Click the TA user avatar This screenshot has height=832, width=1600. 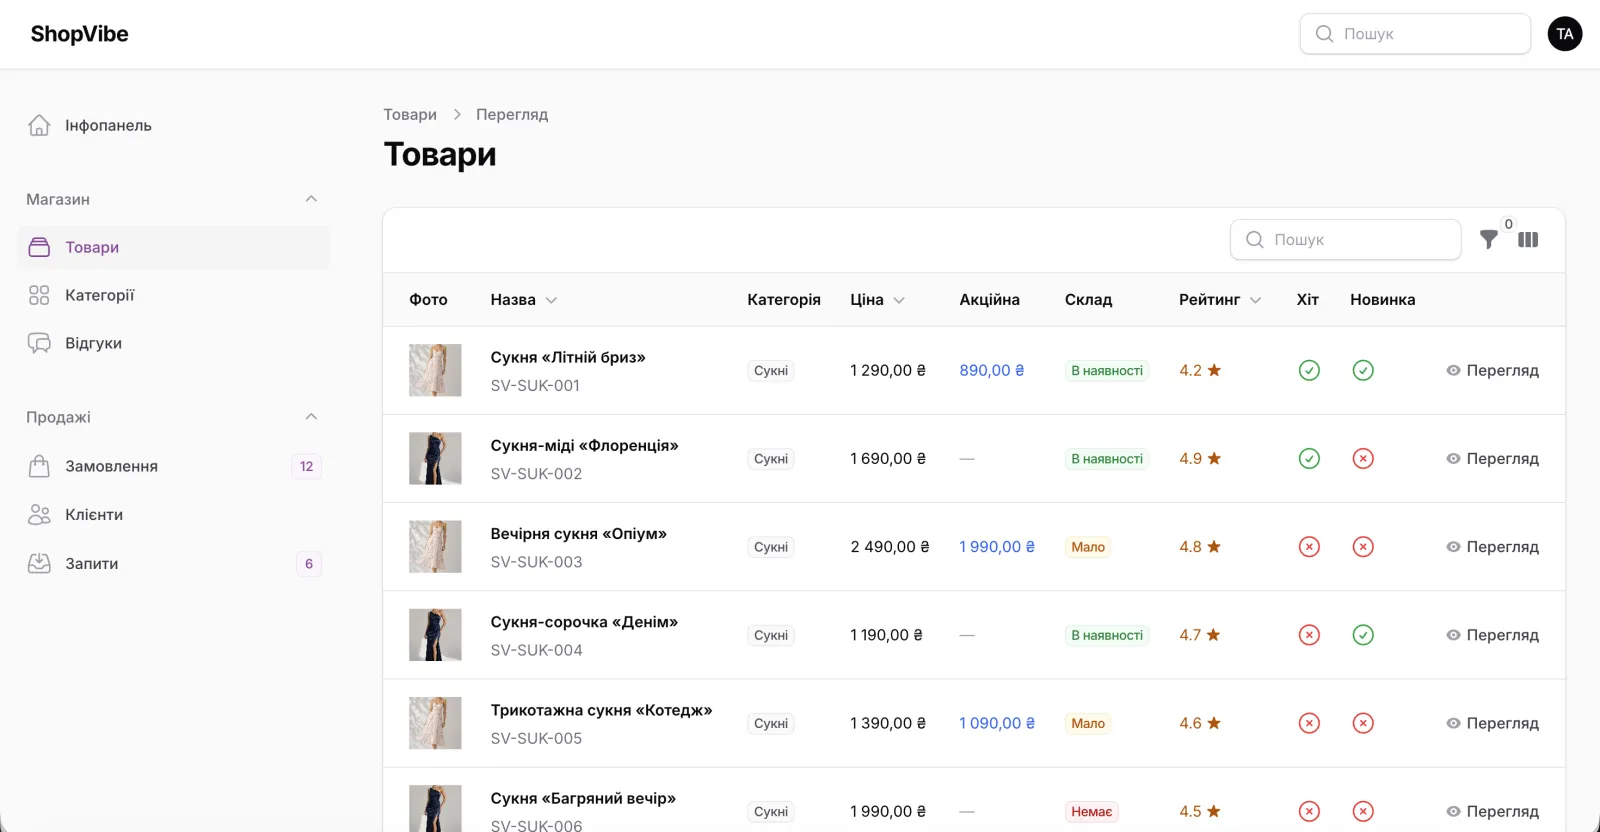(x=1565, y=34)
